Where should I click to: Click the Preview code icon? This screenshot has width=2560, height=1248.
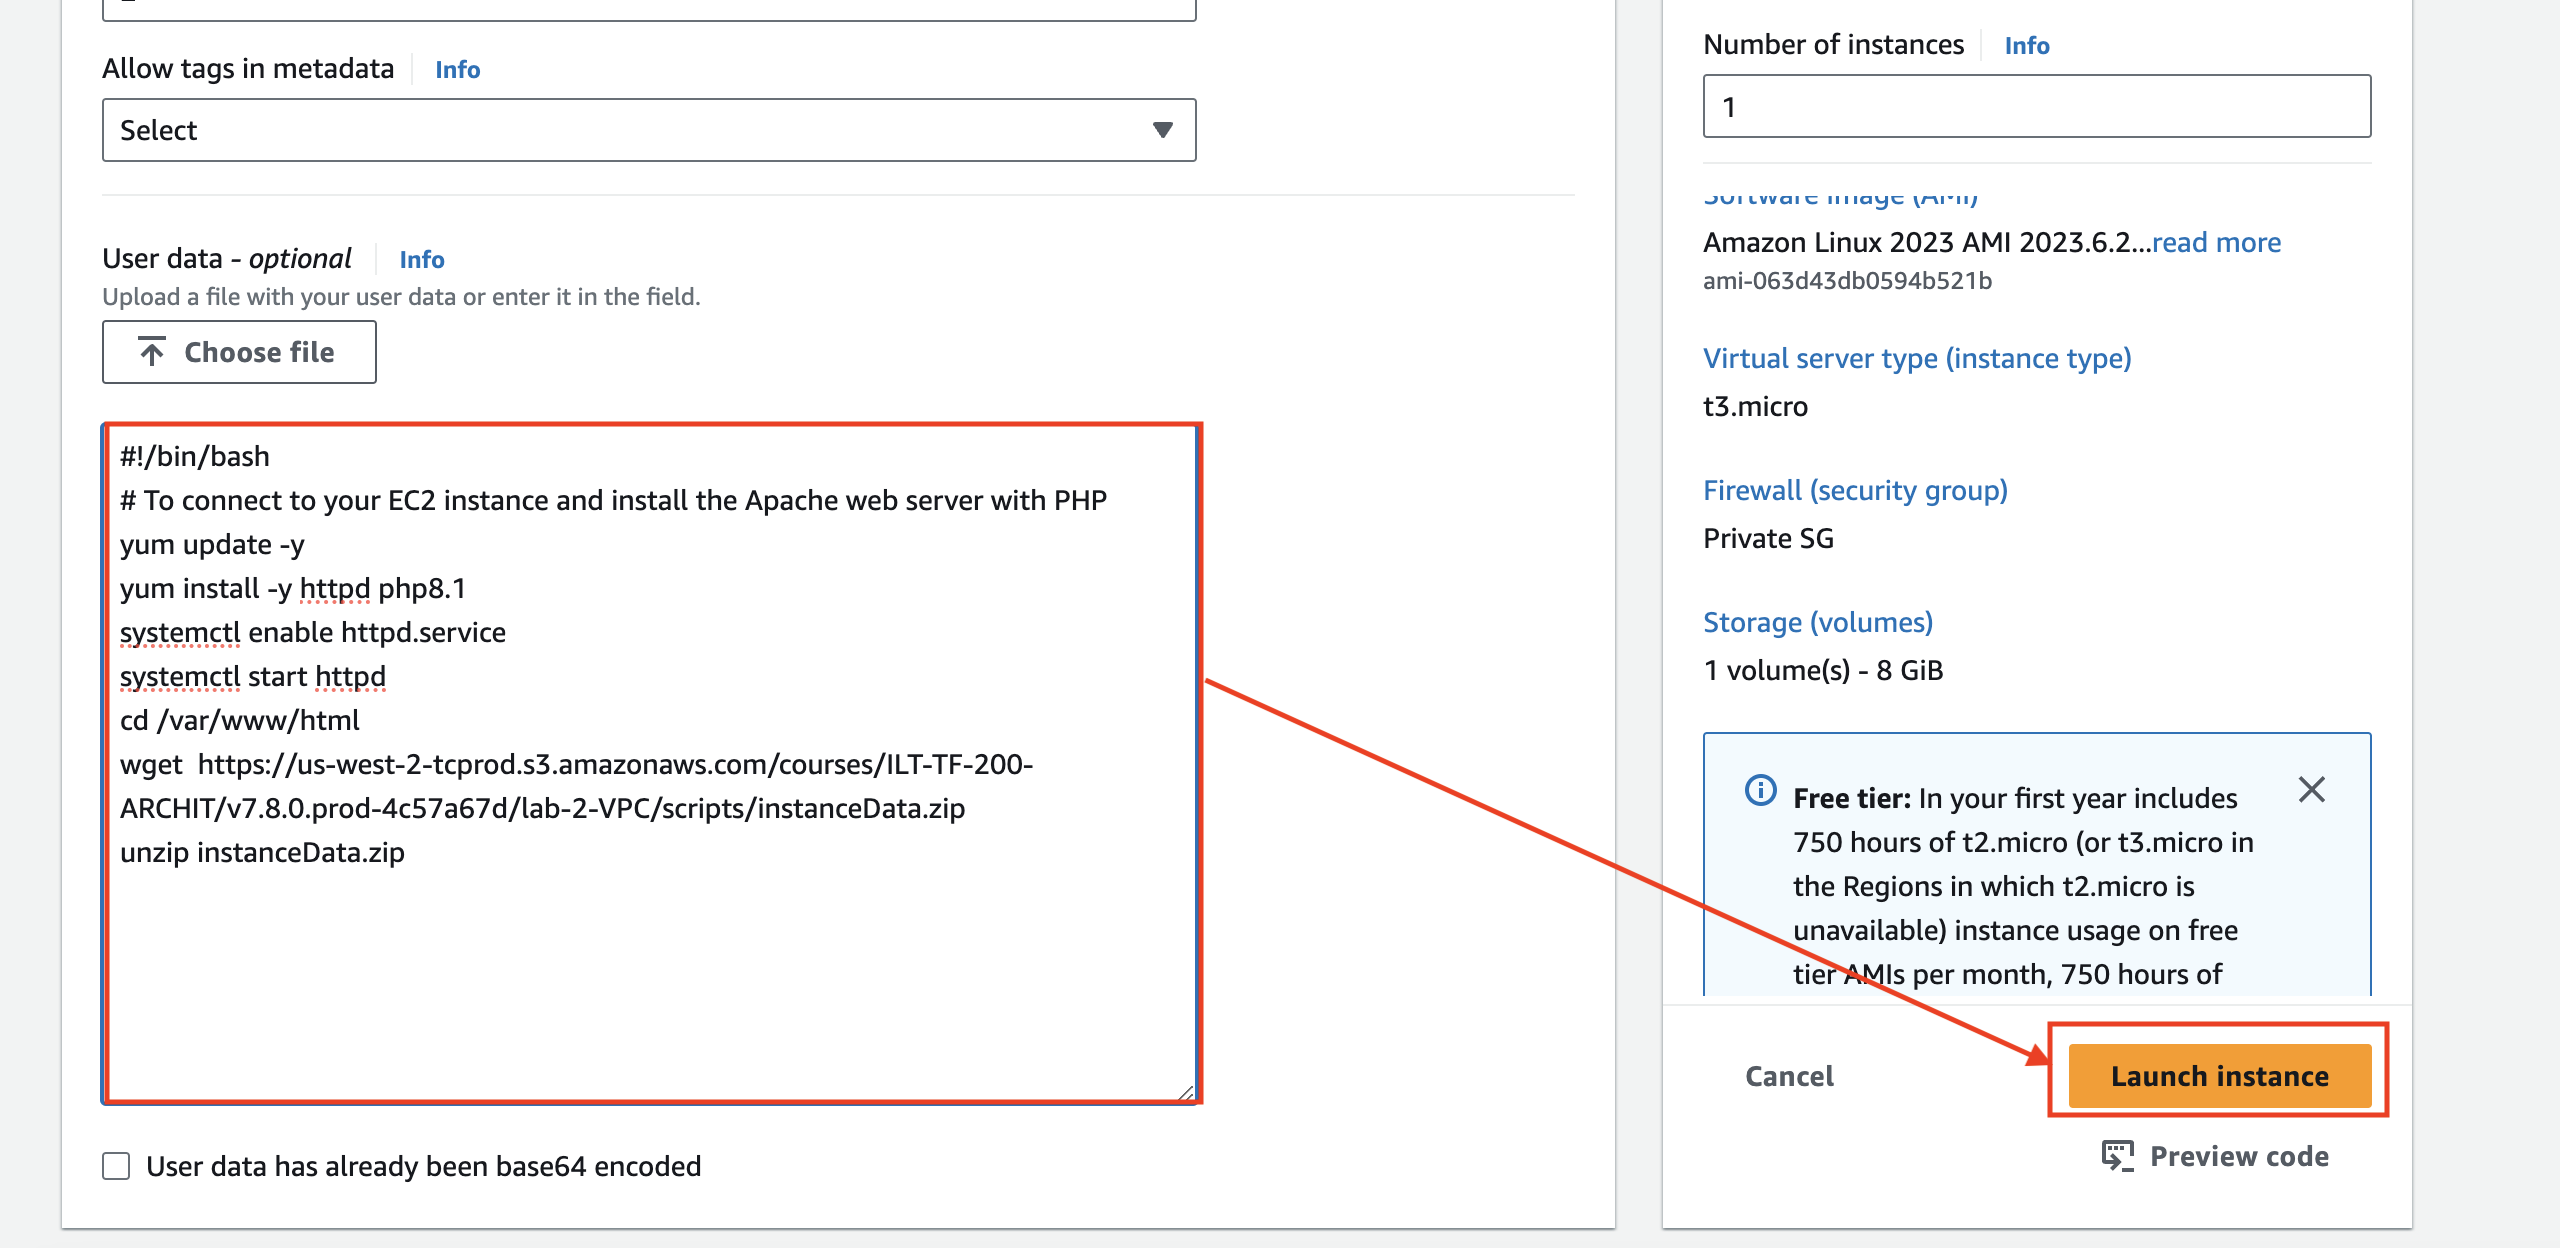point(2117,1156)
